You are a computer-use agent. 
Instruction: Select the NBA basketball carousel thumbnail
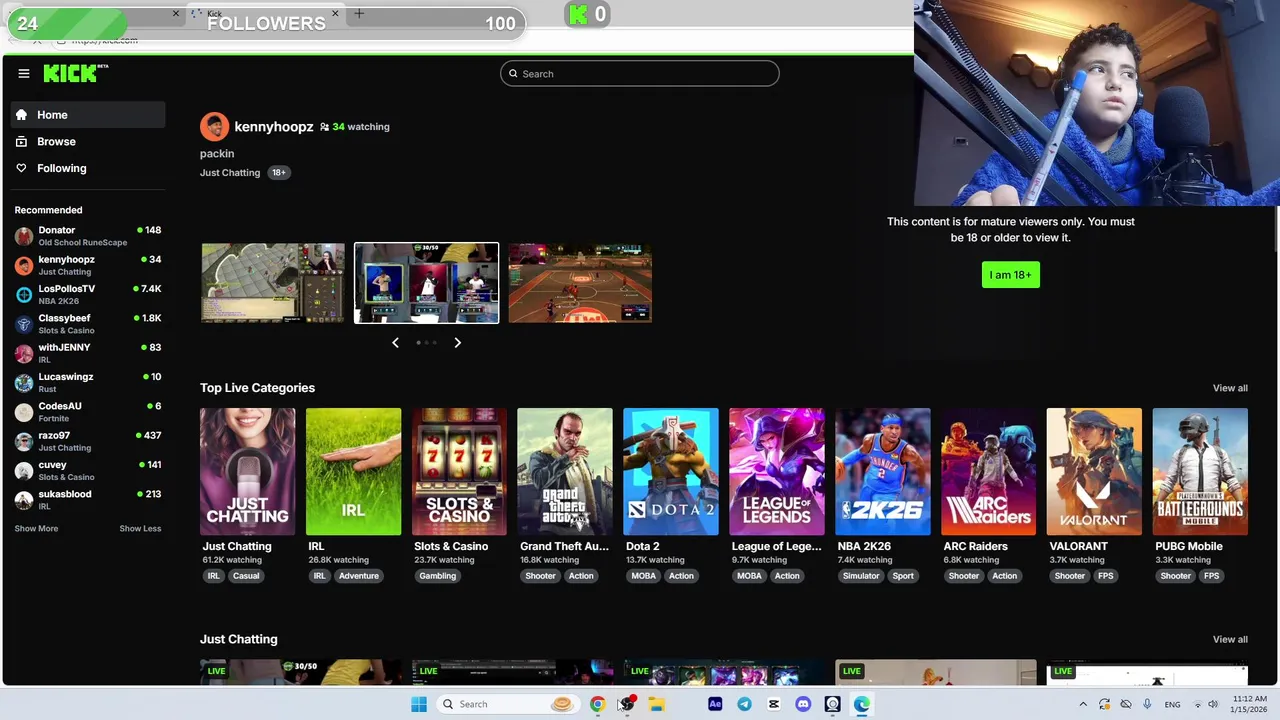pos(580,283)
